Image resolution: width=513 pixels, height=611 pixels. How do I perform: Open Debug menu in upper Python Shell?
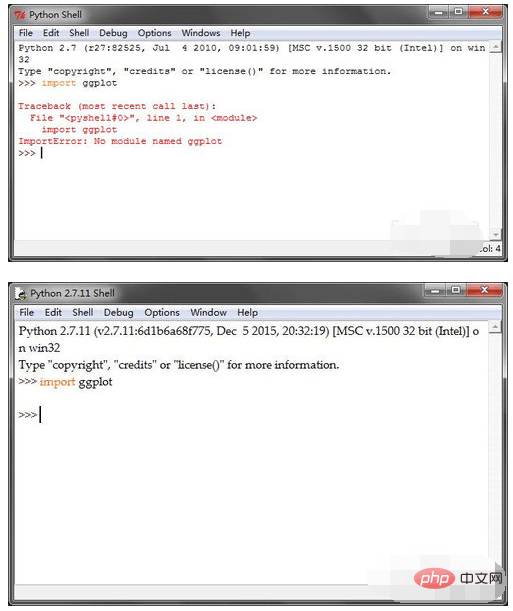113,33
